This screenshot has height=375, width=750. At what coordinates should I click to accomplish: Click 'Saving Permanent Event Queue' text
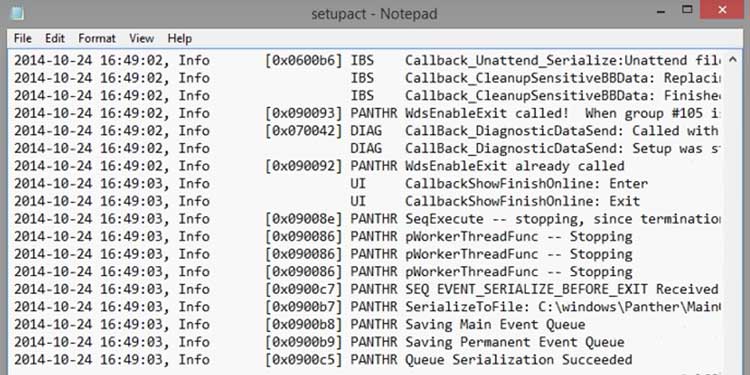(x=515, y=342)
